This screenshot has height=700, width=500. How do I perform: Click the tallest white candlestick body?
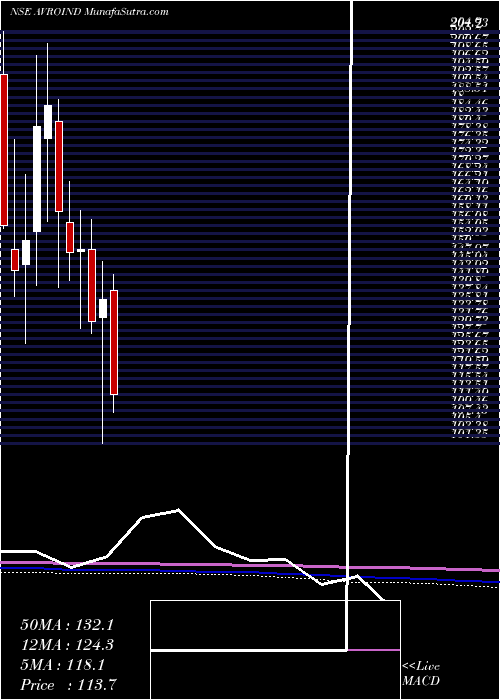(37, 179)
